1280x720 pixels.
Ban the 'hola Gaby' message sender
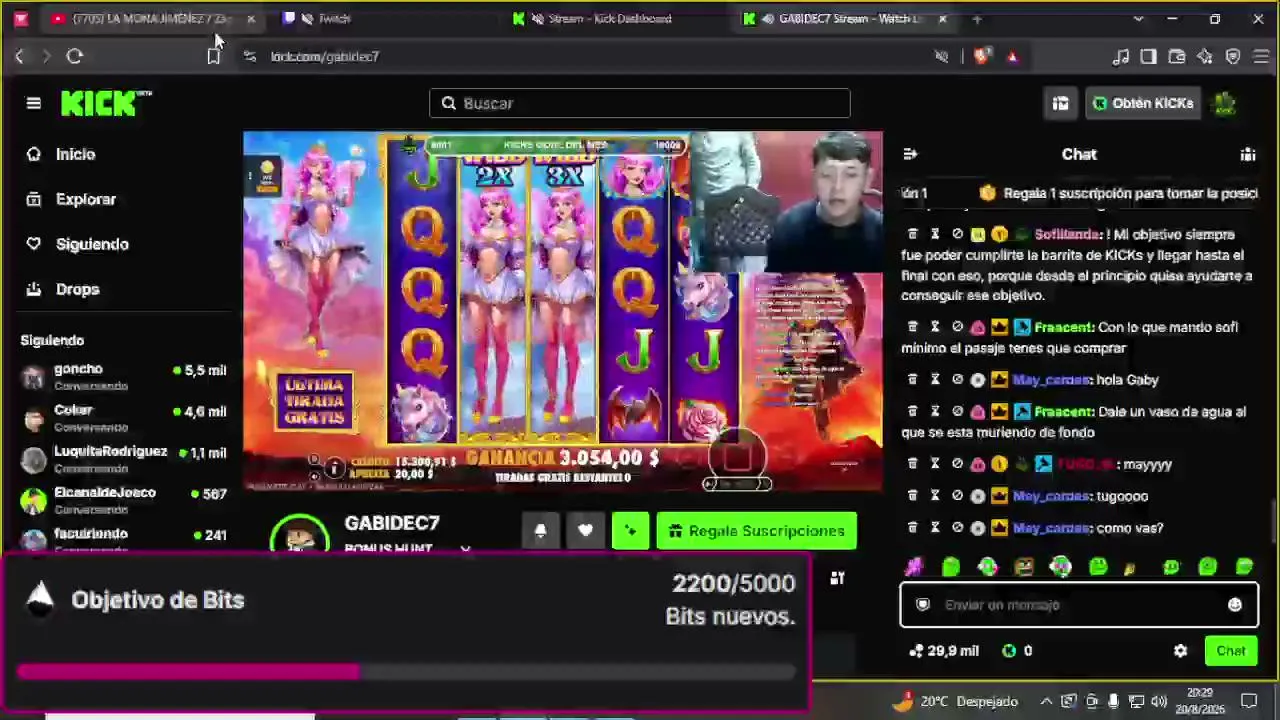(x=957, y=380)
